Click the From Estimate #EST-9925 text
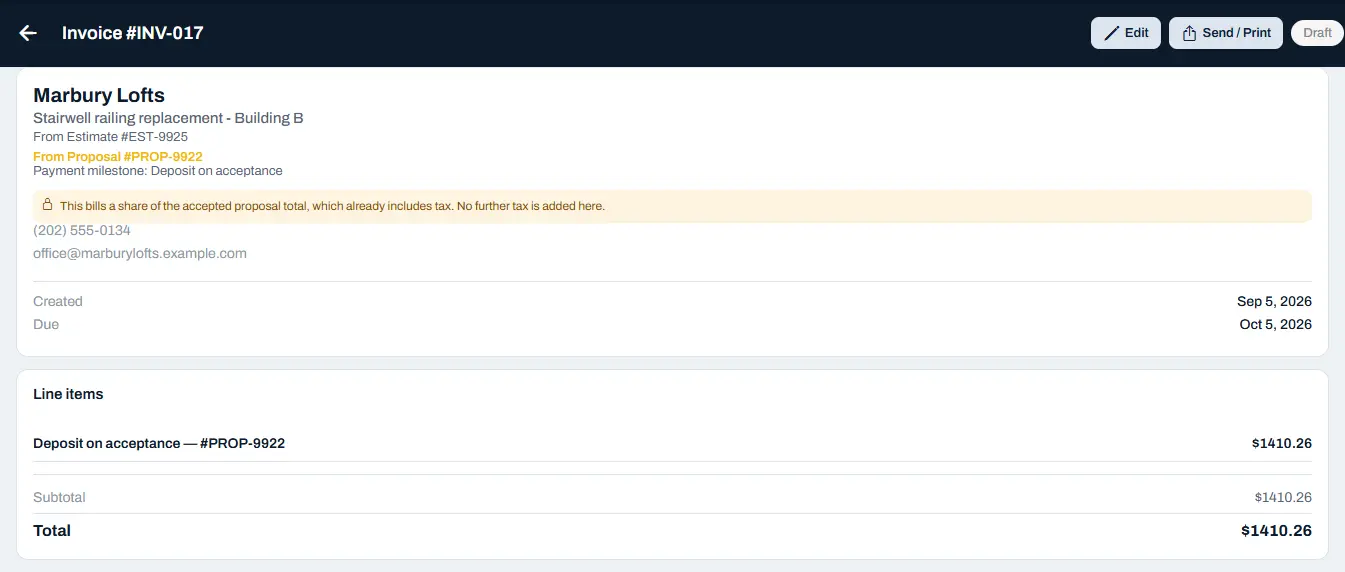This screenshot has height=572, width=1345. point(110,136)
